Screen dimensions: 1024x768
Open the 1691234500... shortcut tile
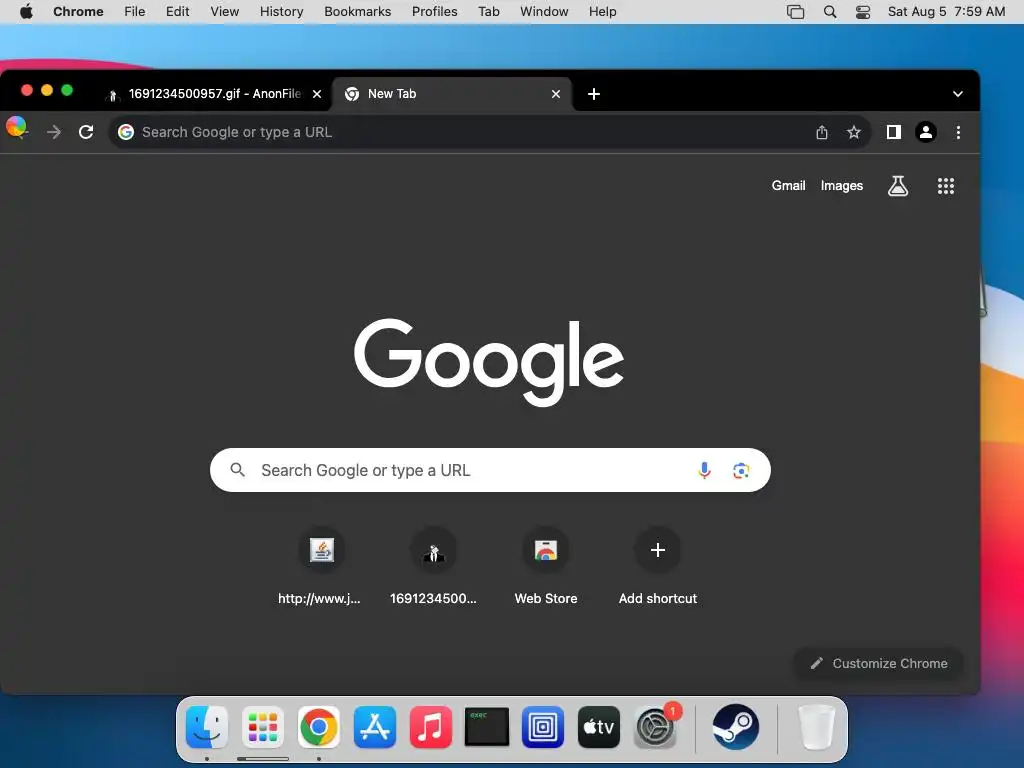(x=433, y=567)
